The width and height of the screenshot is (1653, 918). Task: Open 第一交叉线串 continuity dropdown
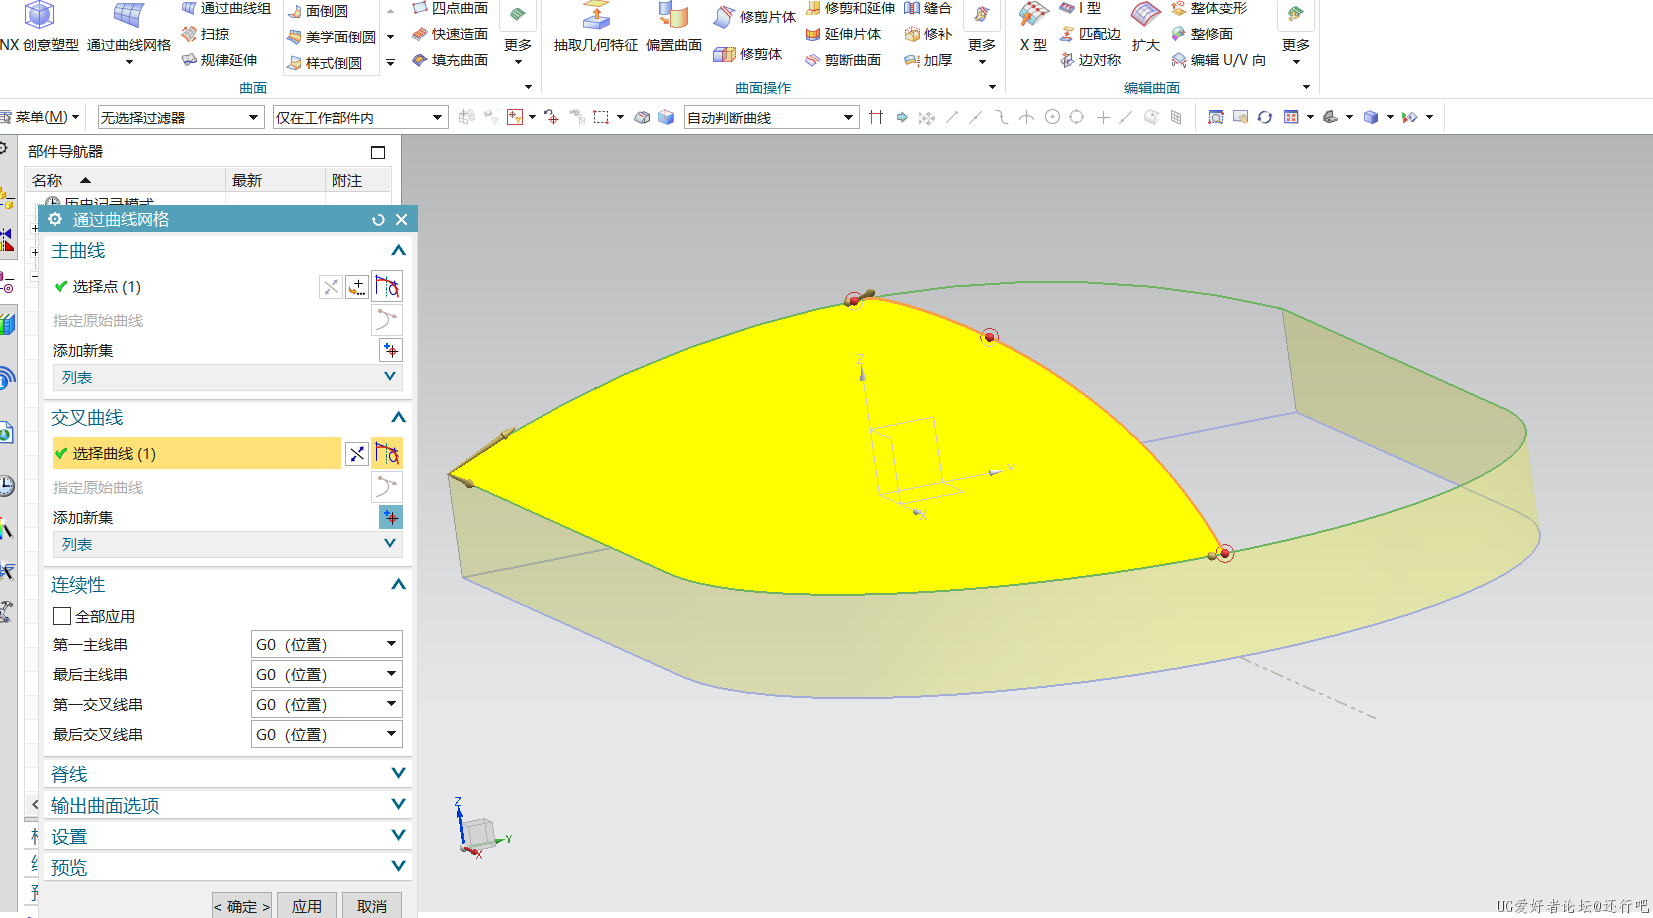(x=327, y=704)
